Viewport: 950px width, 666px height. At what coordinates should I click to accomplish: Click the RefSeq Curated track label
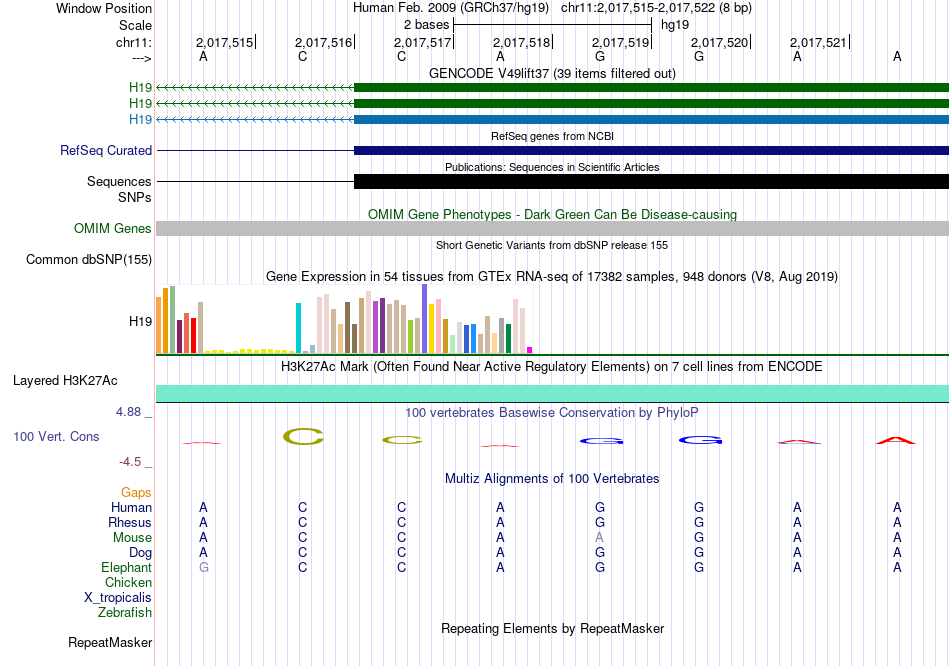click(106, 150)
